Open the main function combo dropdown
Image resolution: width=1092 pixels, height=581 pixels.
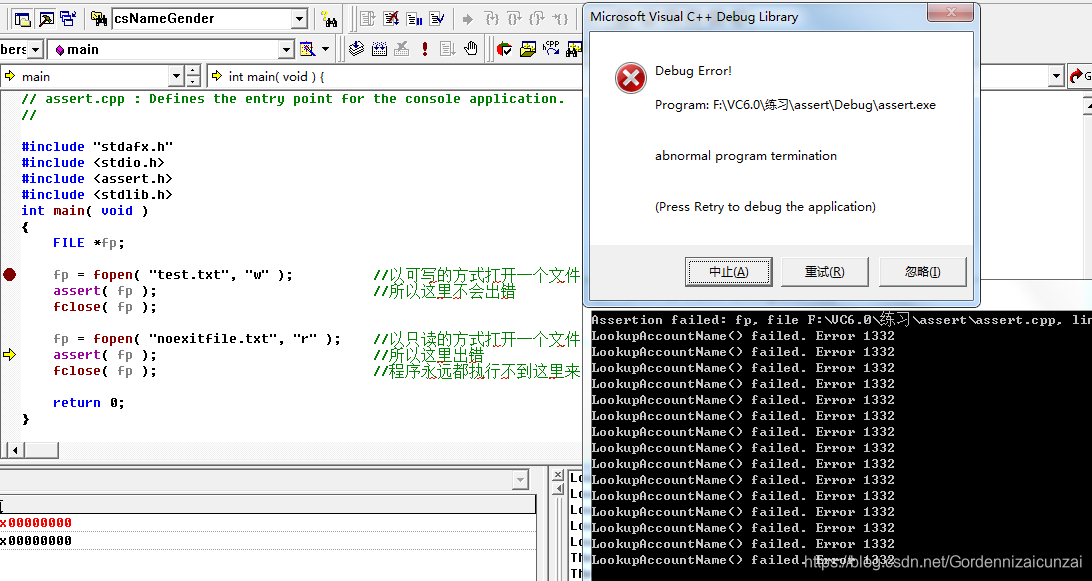[x=286, y=48]
